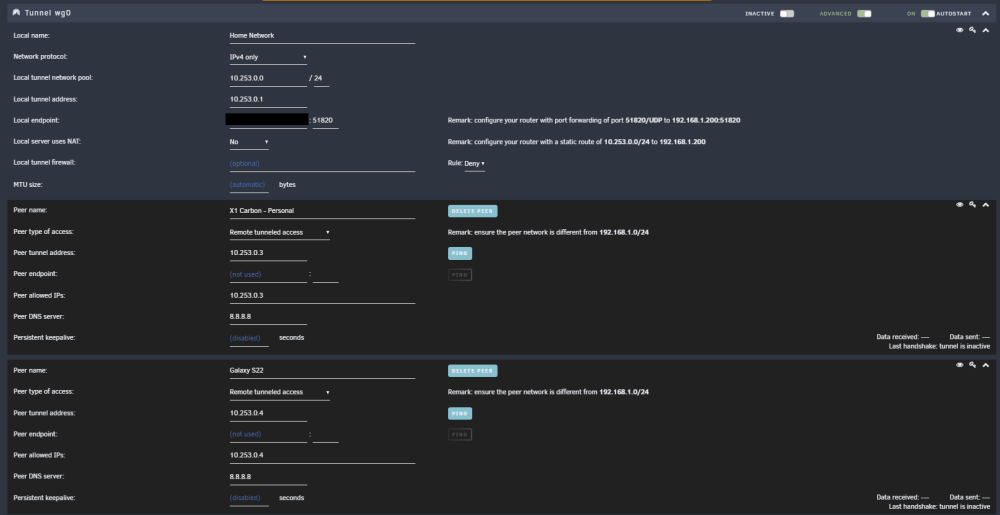Toggle the Inactive tunnel switch
The width and height of the screenshot is (1000, 515).
[787, 13]
